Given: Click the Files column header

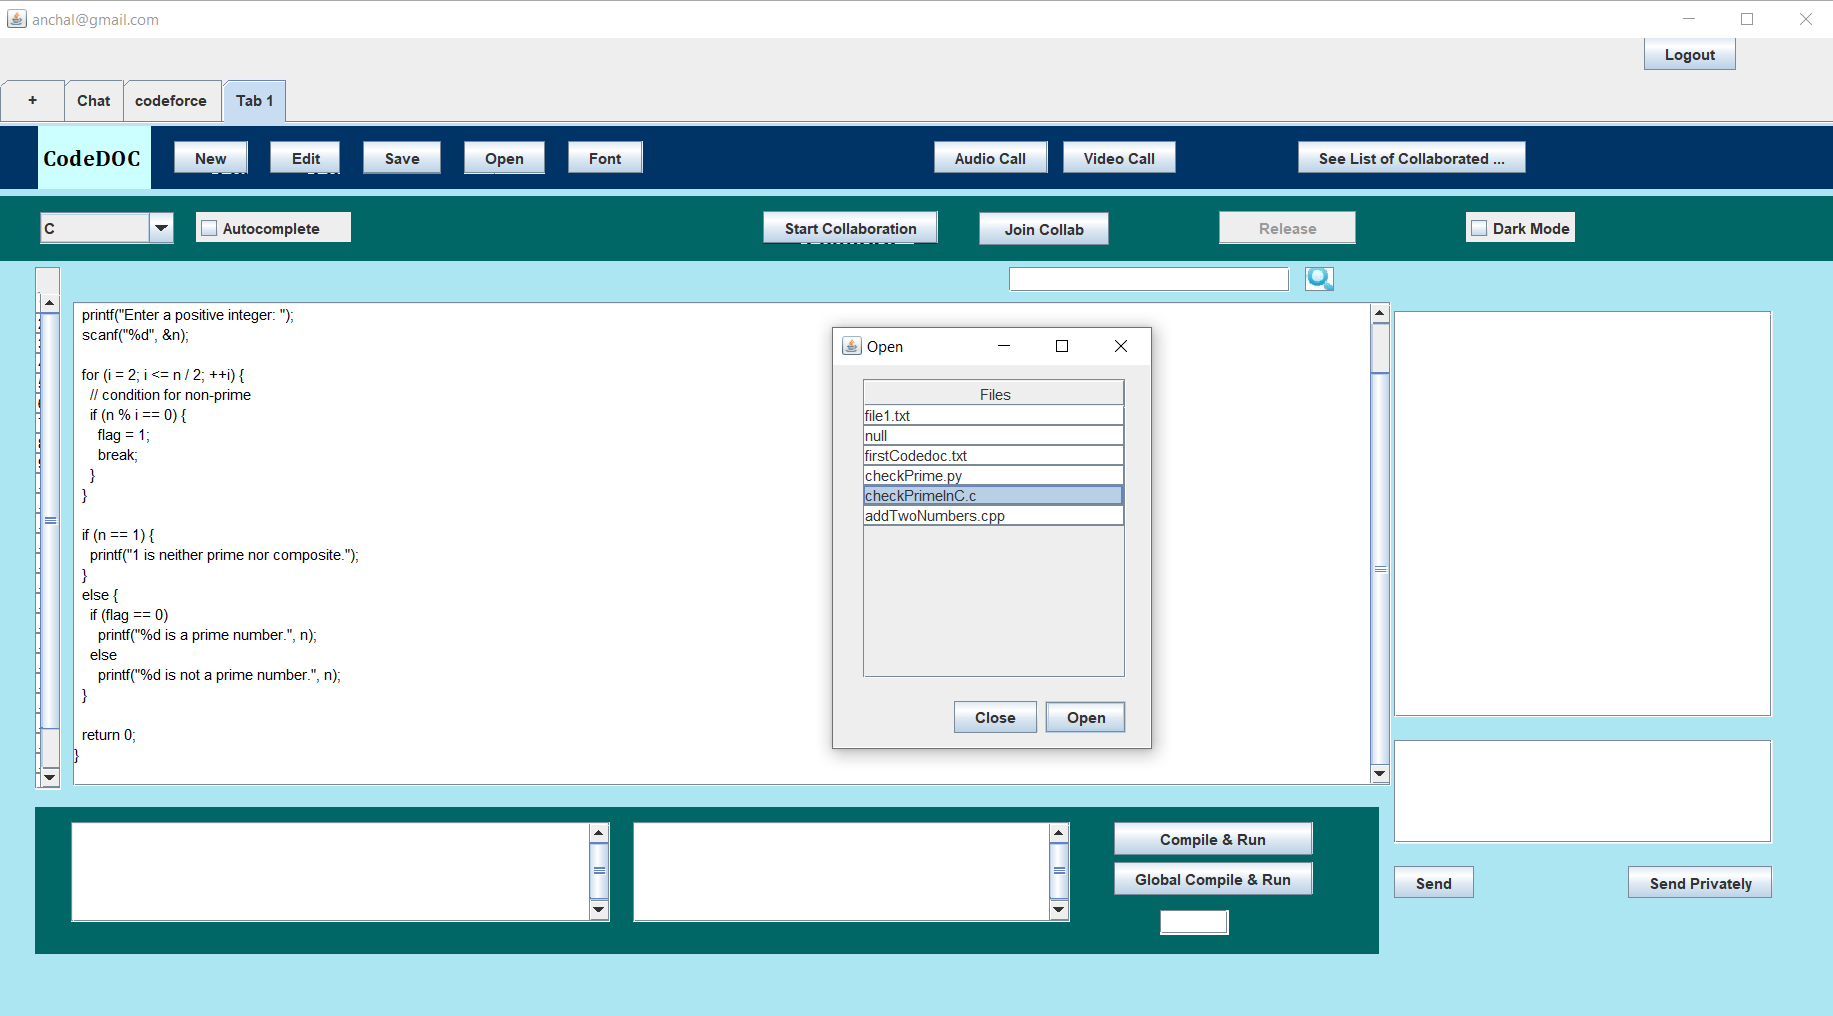Looking at the screenshot, I should click(x=994, y=394).
